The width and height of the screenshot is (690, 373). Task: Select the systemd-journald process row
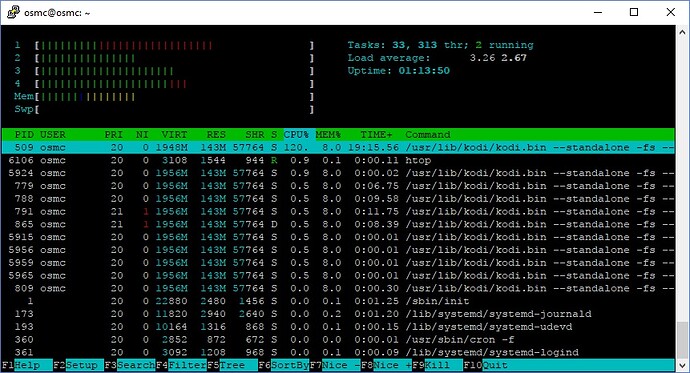point(338,314)
